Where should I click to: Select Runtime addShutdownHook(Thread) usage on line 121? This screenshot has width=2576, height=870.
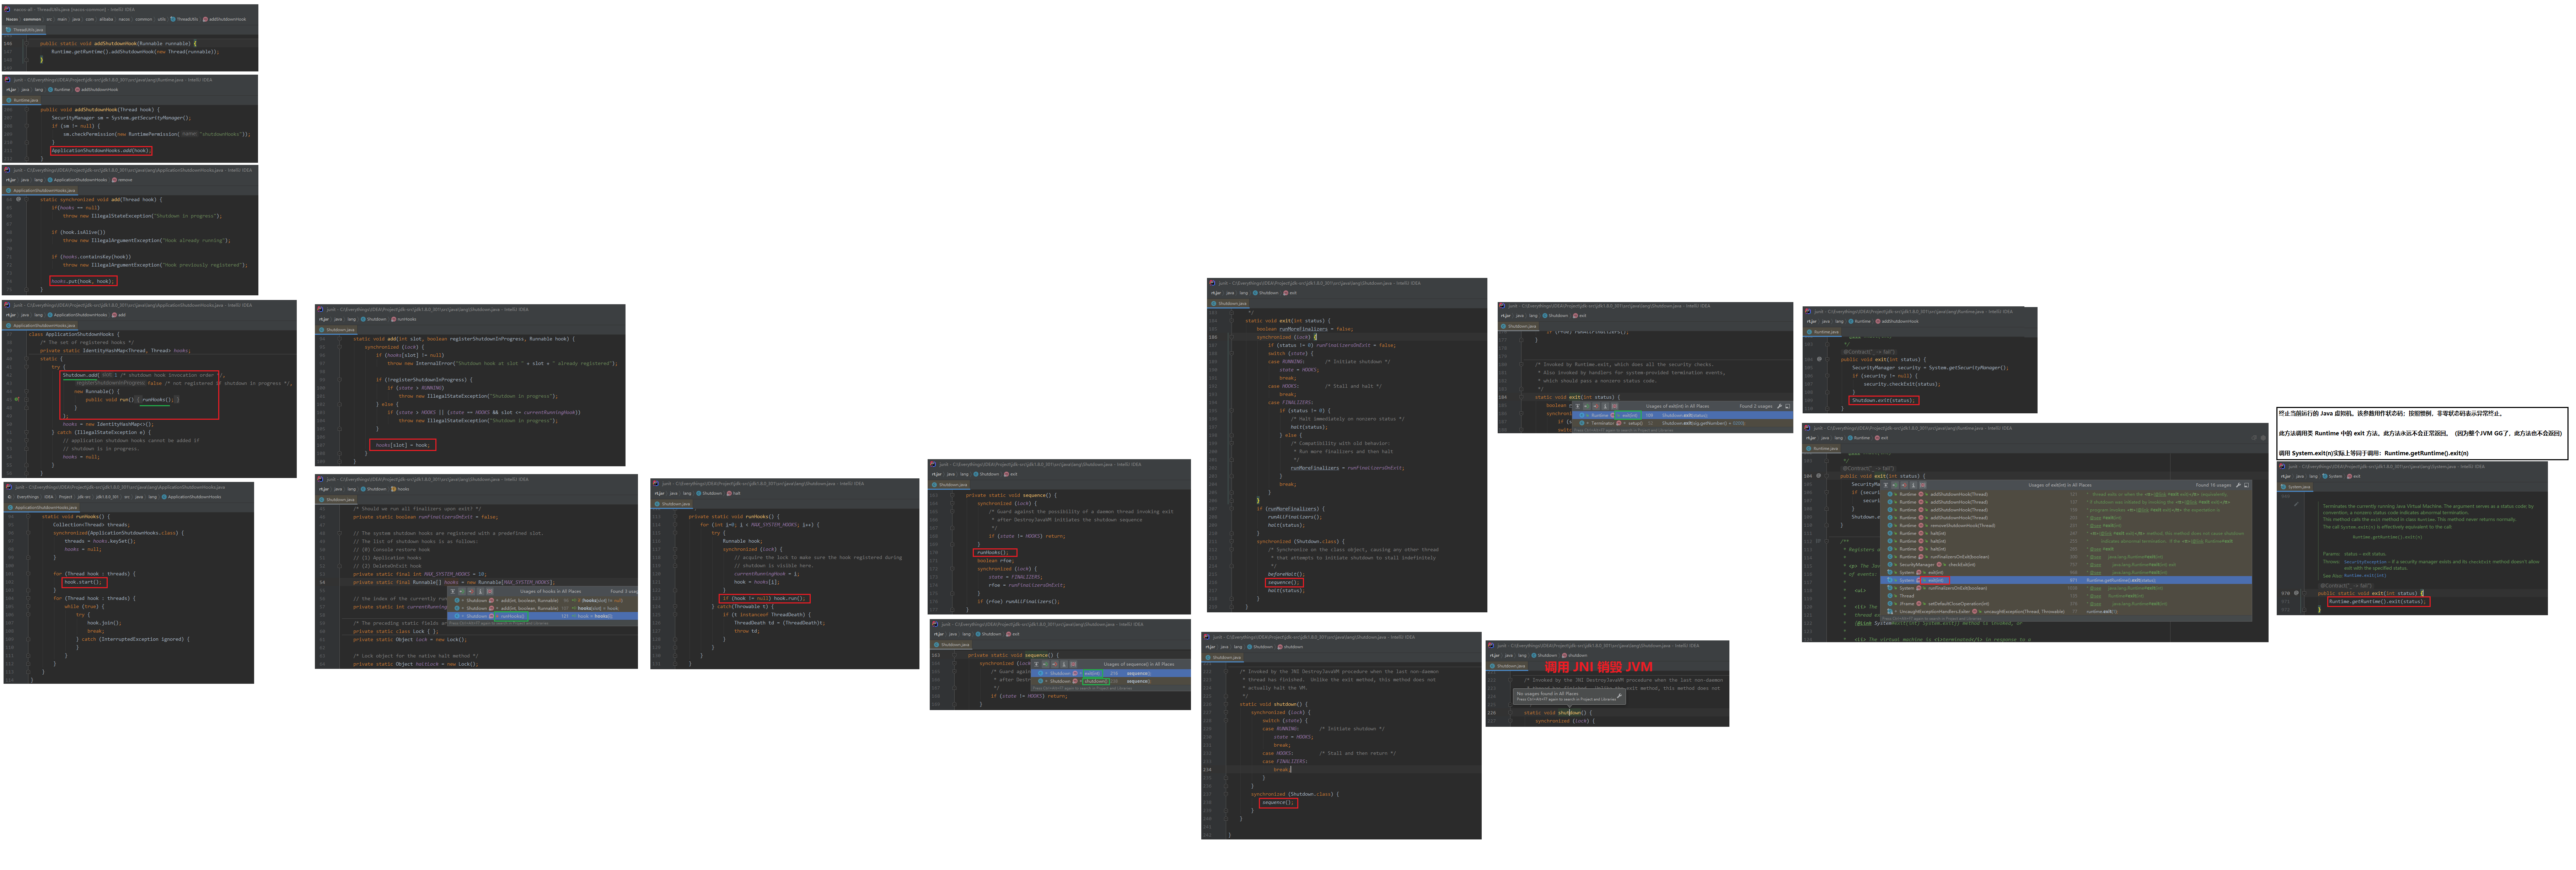(2066, 494)
